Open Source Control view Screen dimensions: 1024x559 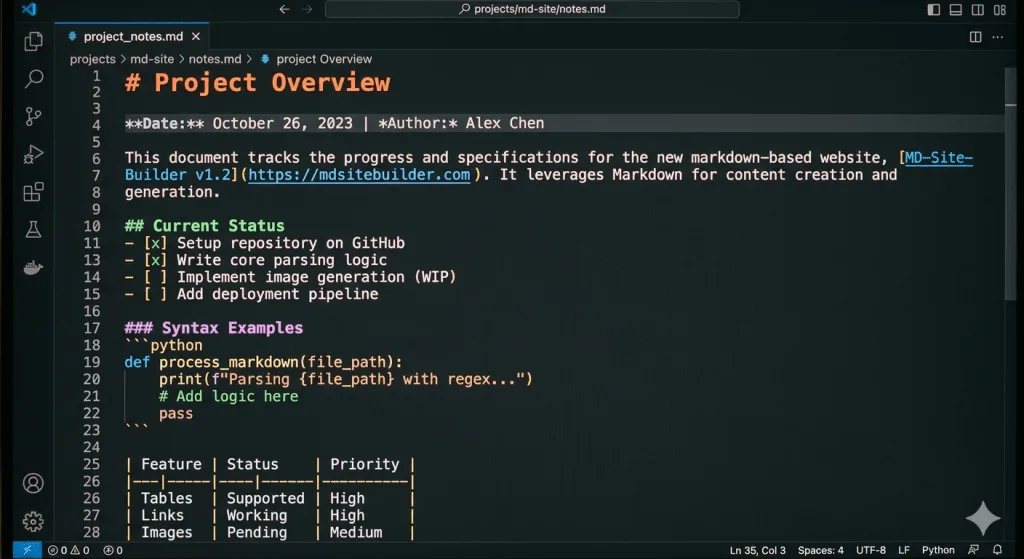tap(33, 116)
